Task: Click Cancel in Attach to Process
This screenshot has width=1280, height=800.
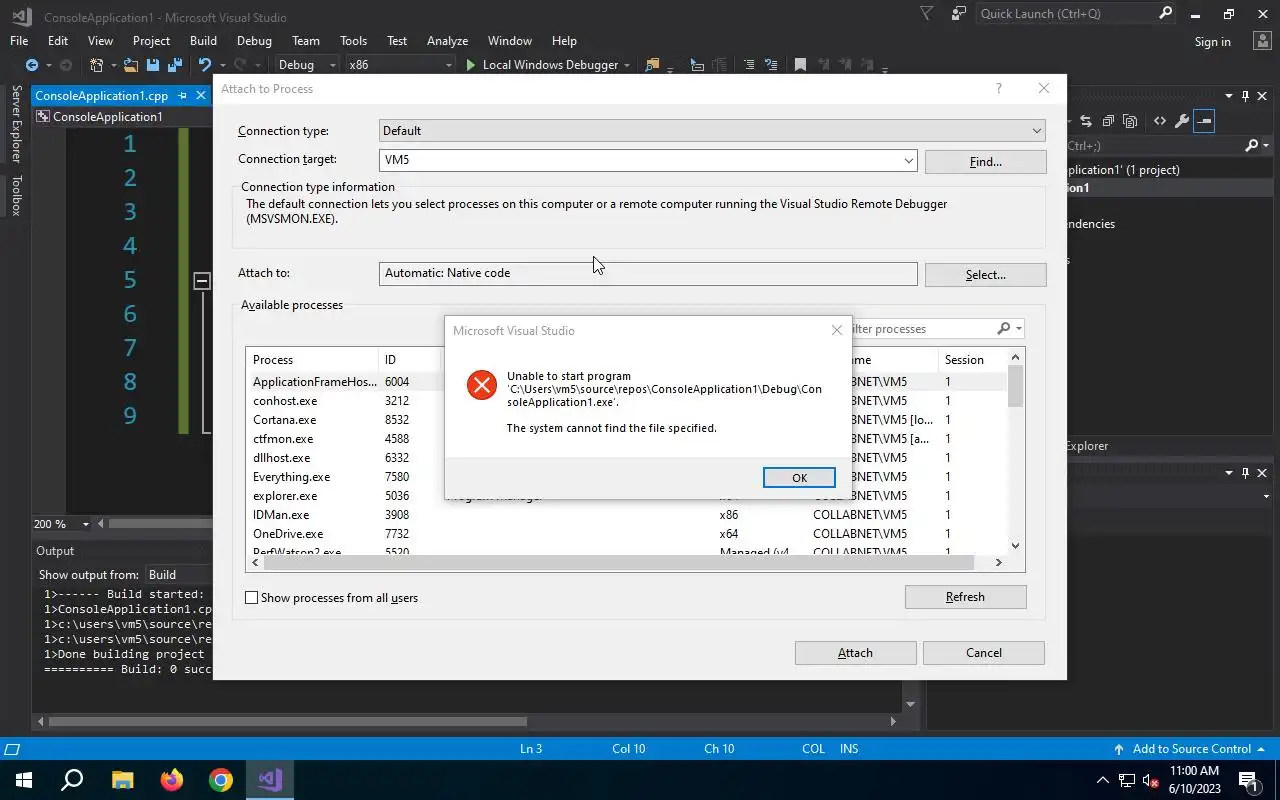Action: 983,653
